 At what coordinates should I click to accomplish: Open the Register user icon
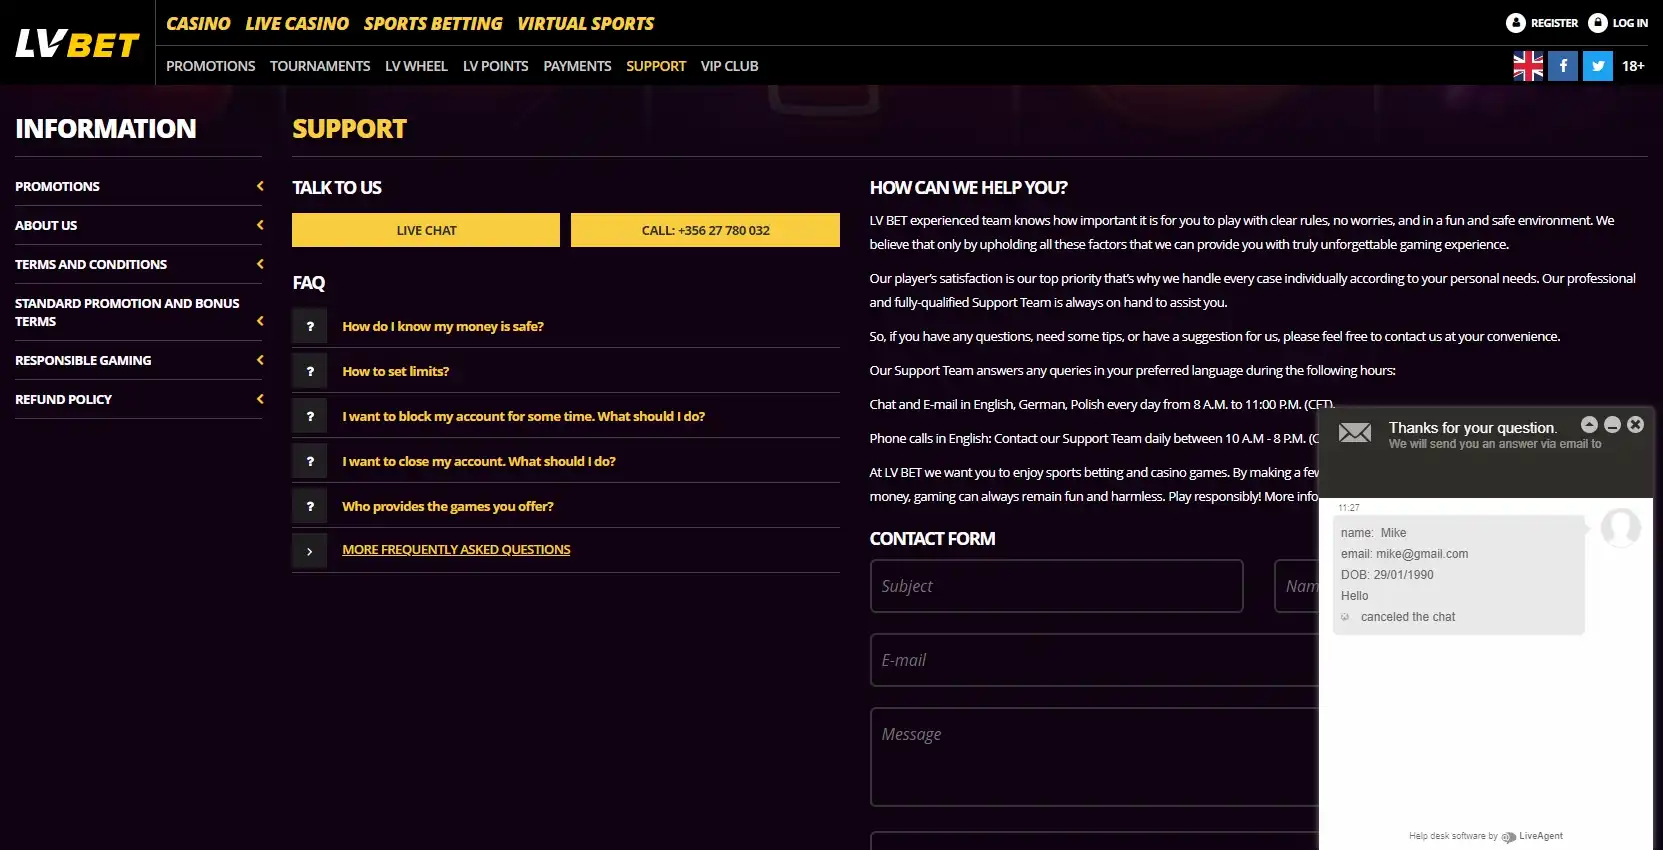[1516, 23]
